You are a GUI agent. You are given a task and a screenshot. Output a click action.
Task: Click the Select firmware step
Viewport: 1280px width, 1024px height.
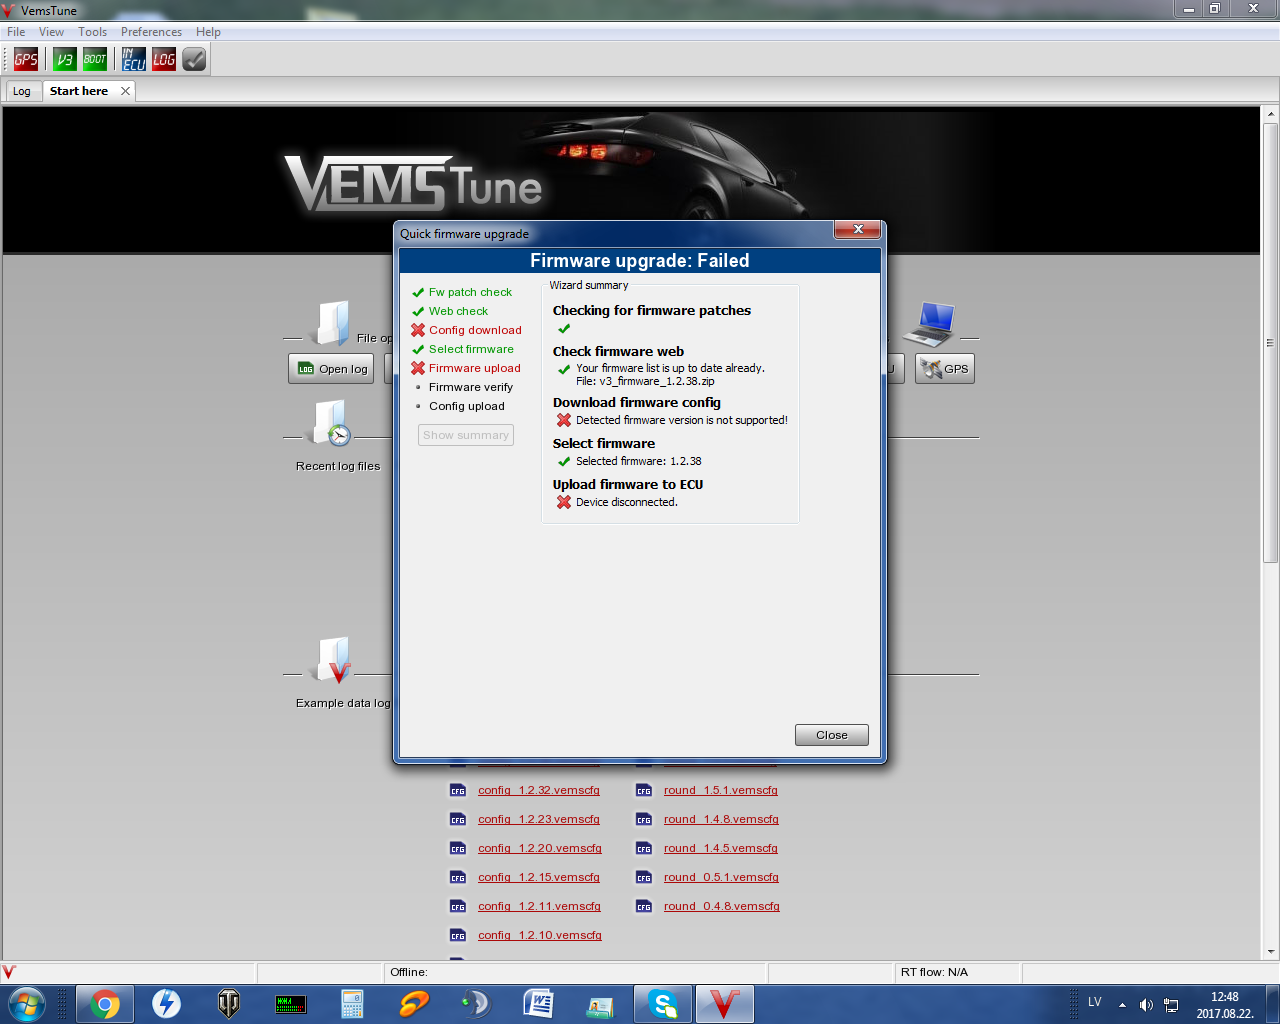click(471, 349)
